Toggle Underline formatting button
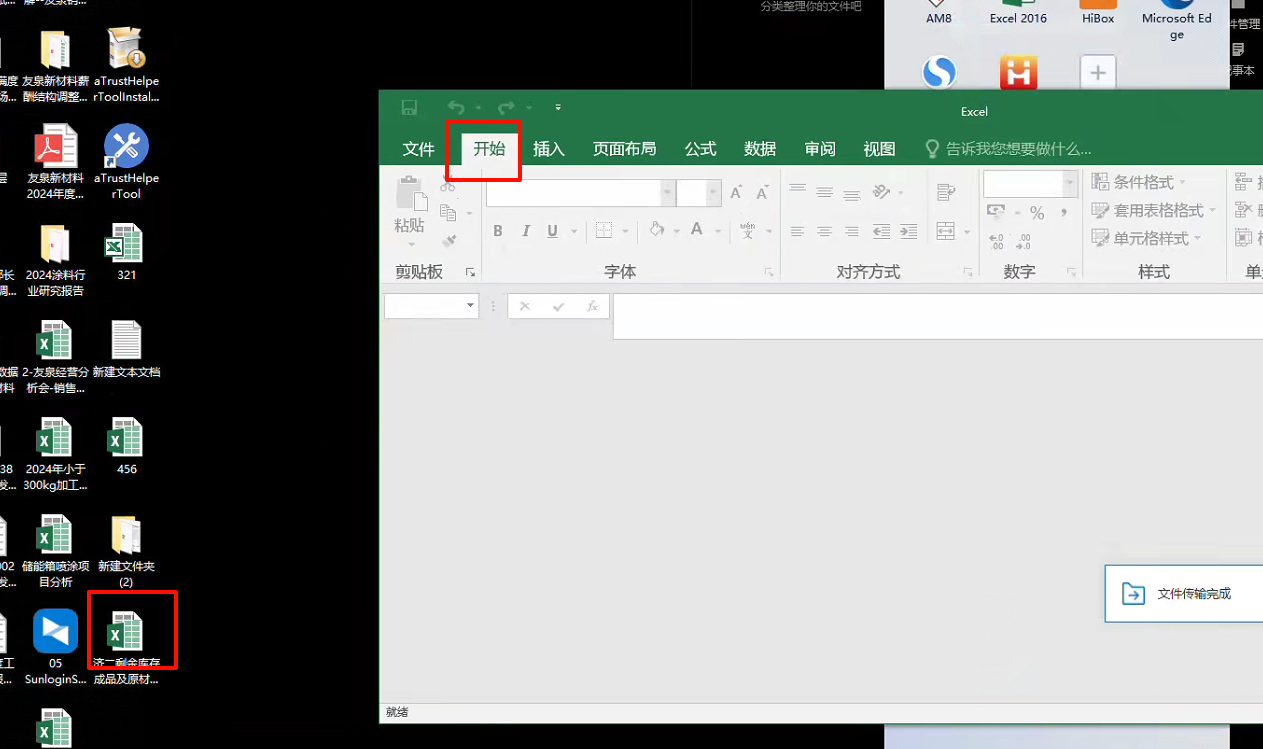 click(552, 231)
